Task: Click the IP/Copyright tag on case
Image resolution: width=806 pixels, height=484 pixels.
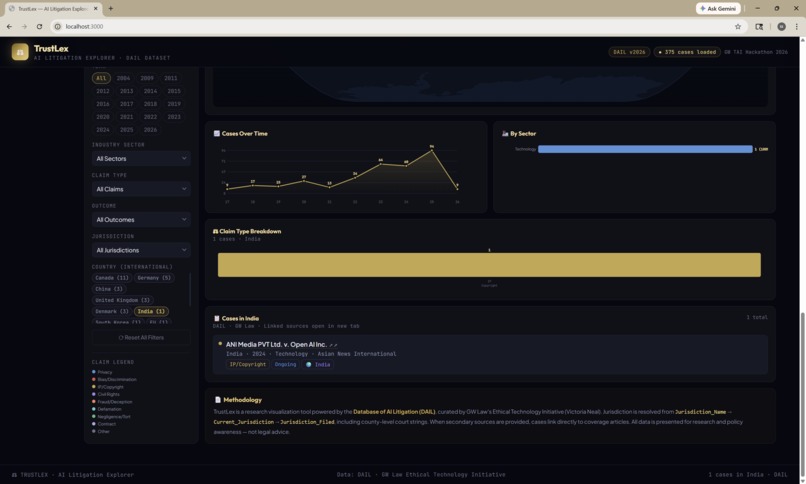Action: [247, 364]
